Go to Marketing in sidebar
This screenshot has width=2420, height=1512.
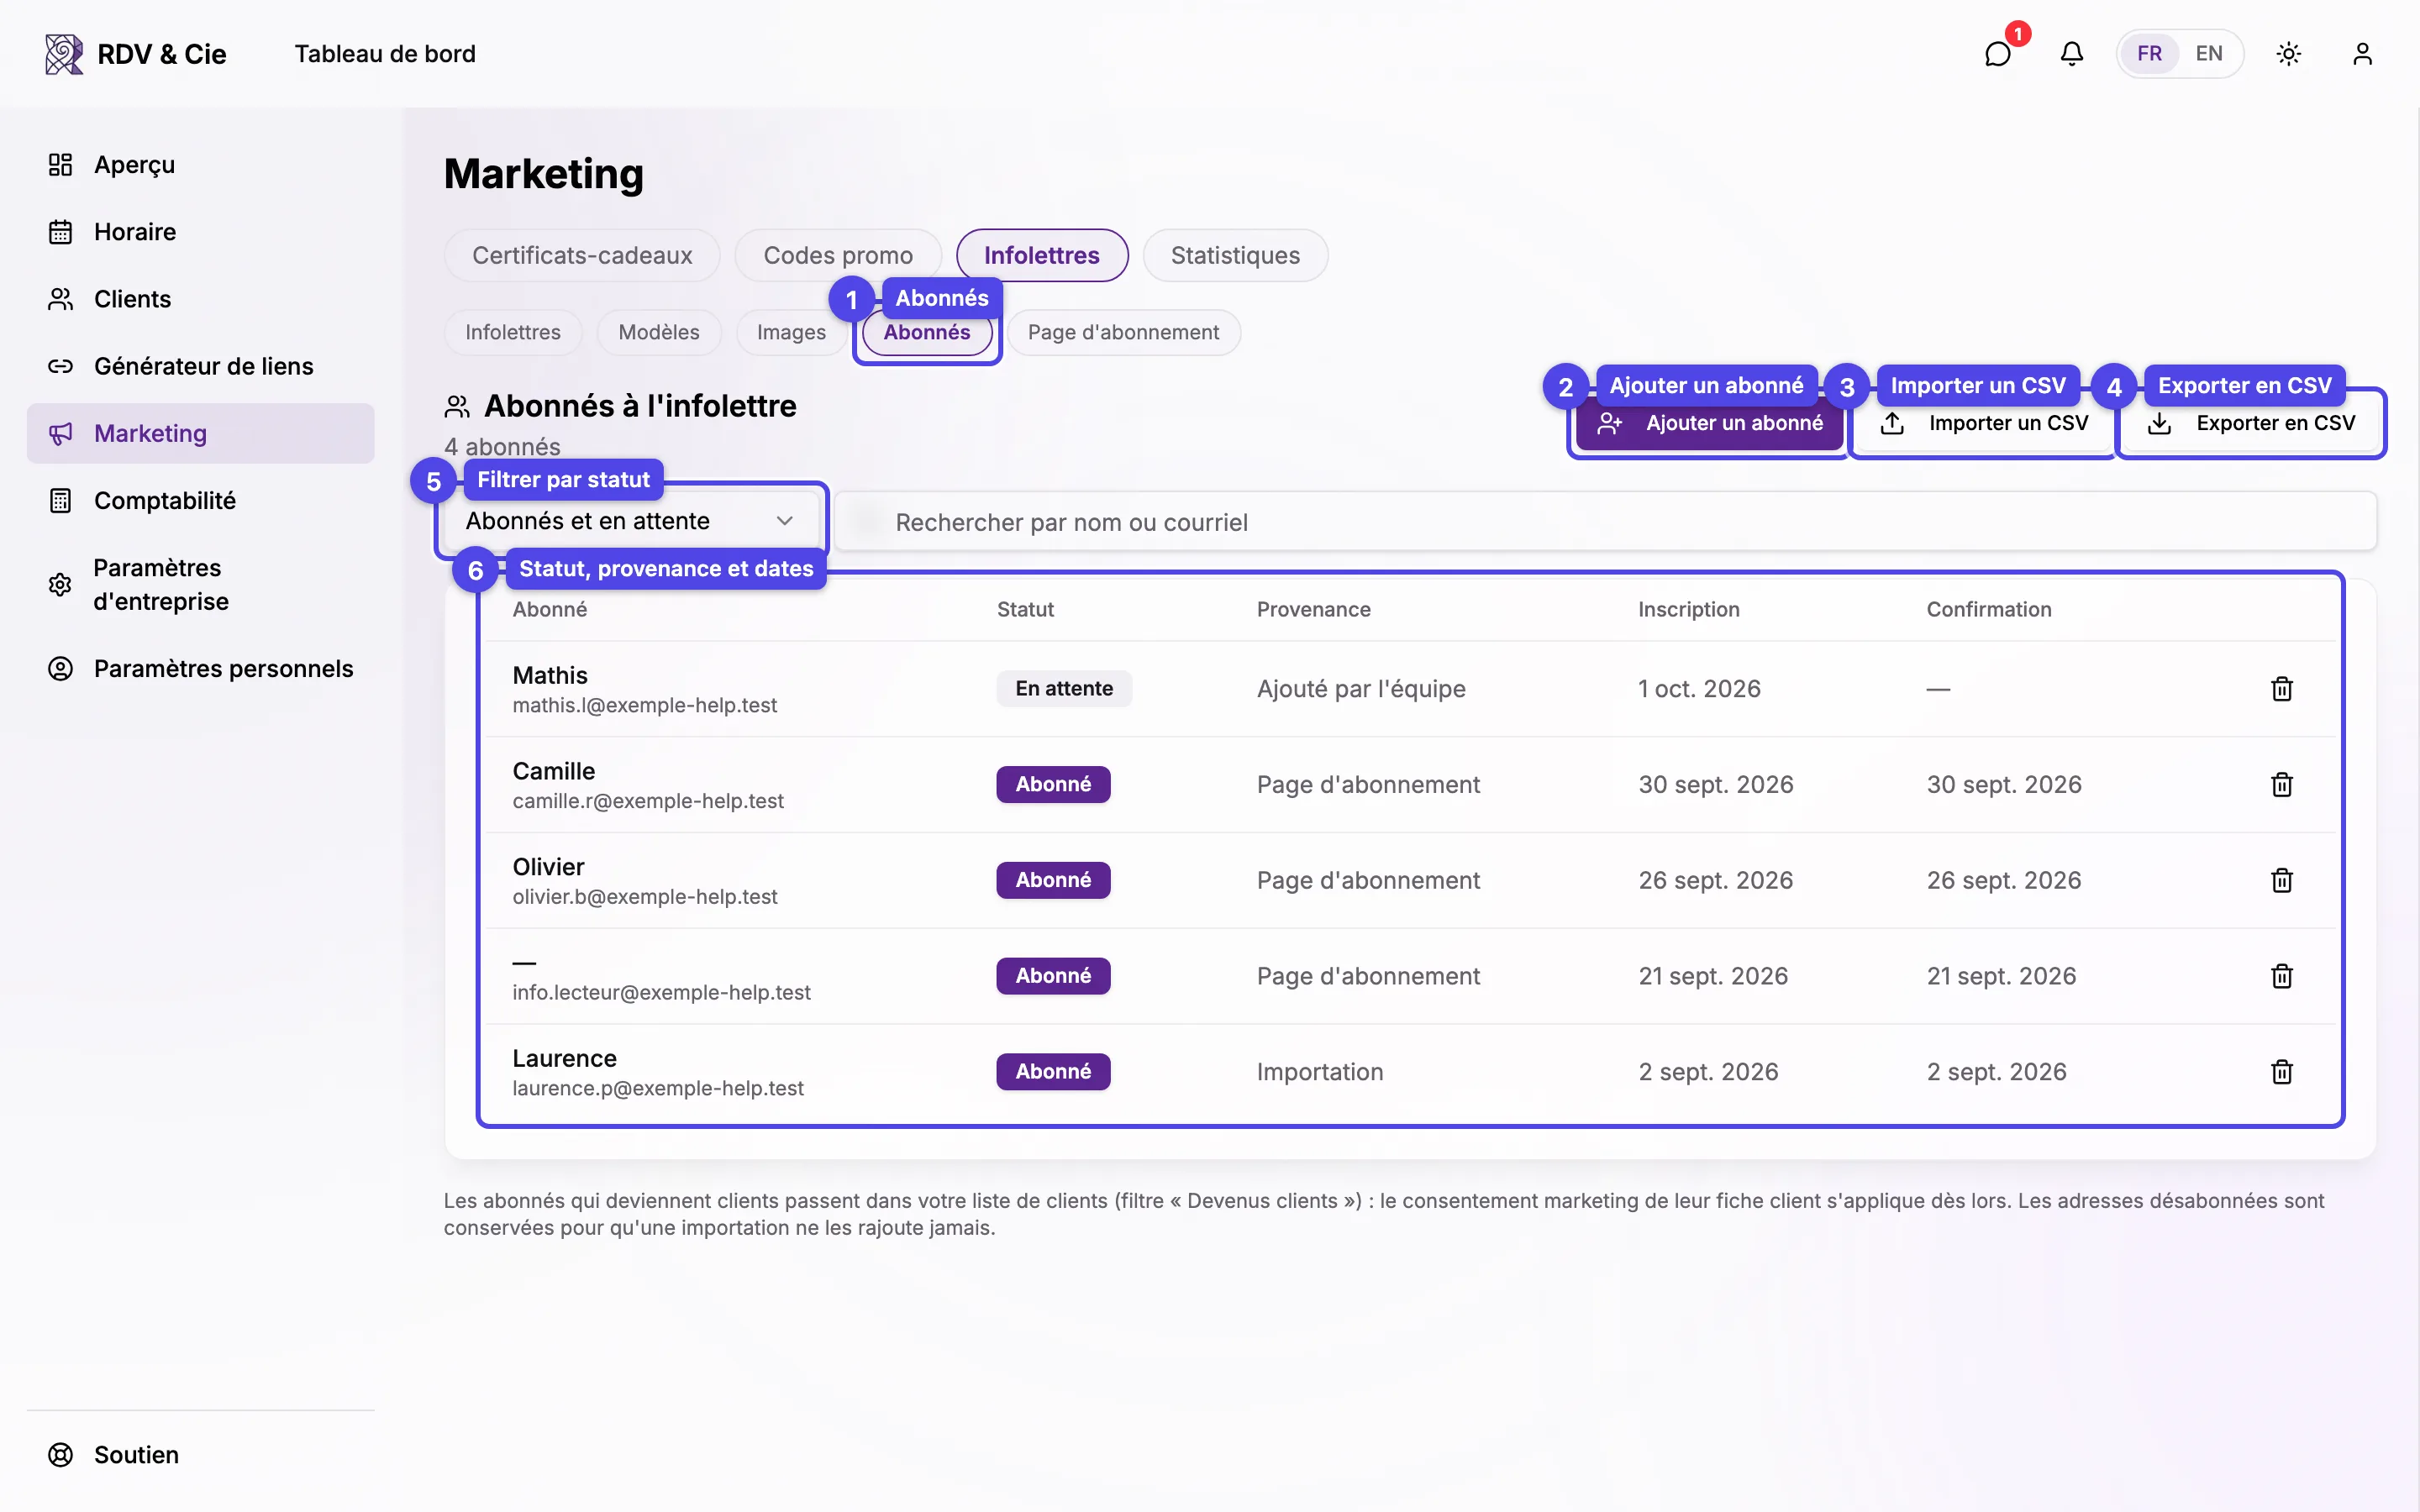201,433
